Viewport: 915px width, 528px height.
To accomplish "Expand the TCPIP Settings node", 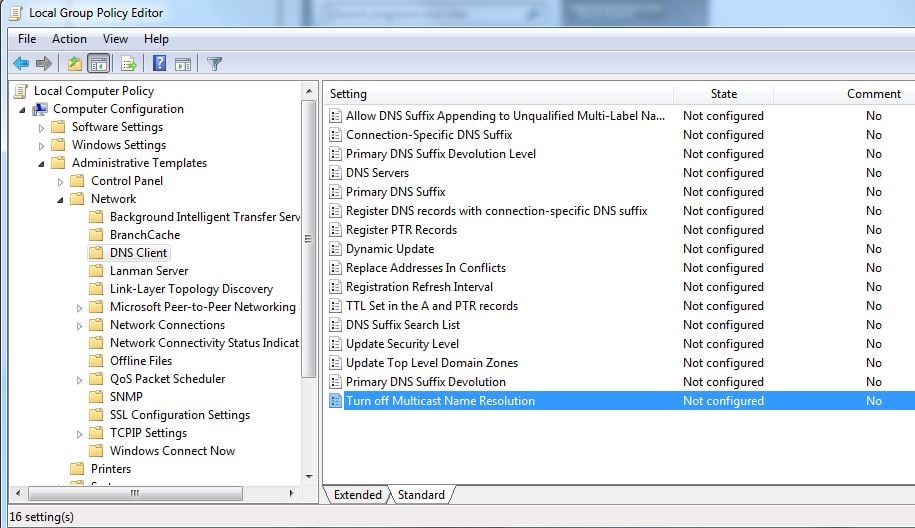I will [80, 434].
